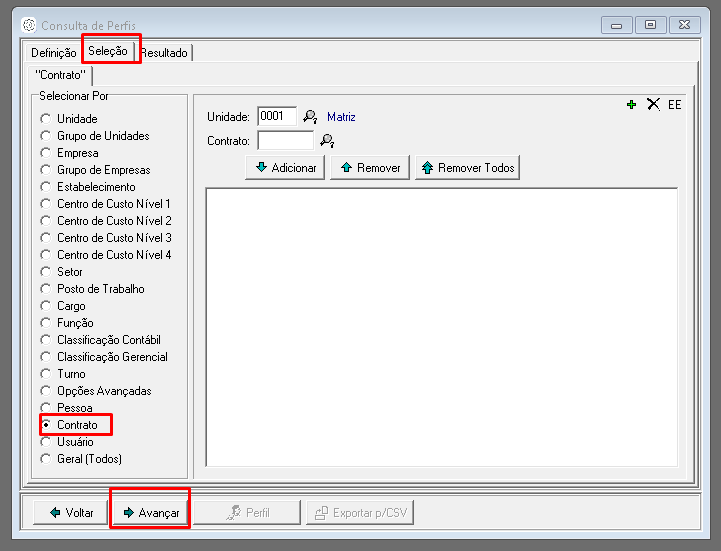721x551 pixels.
Task: Switch to the Definição tab
Action: (53, 53)
